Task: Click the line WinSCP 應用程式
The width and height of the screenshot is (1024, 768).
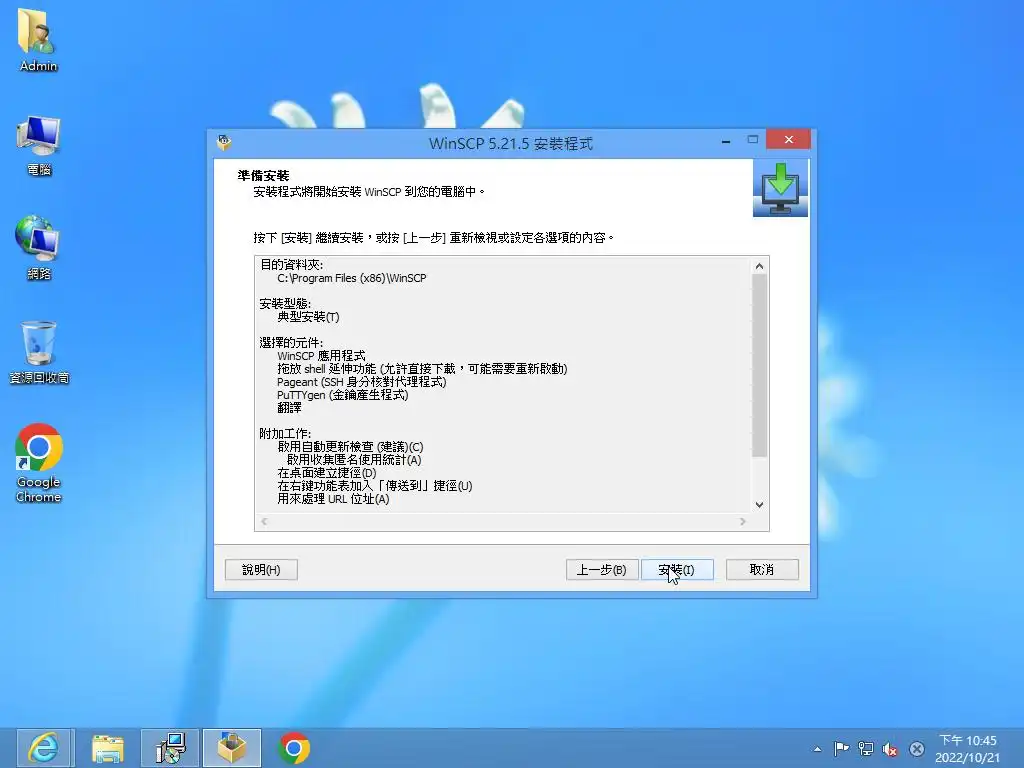Action: (x=321, y=356)
